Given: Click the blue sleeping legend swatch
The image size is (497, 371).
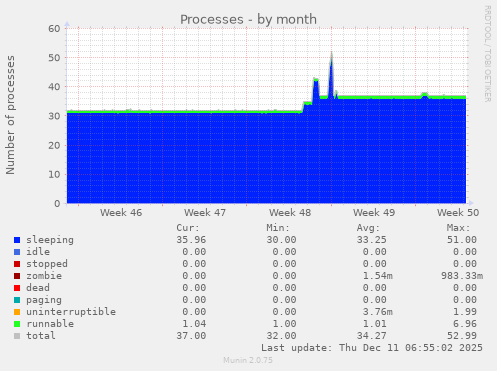Looking at the screenshot, I should pyautogui.click(x=17, y=240).
